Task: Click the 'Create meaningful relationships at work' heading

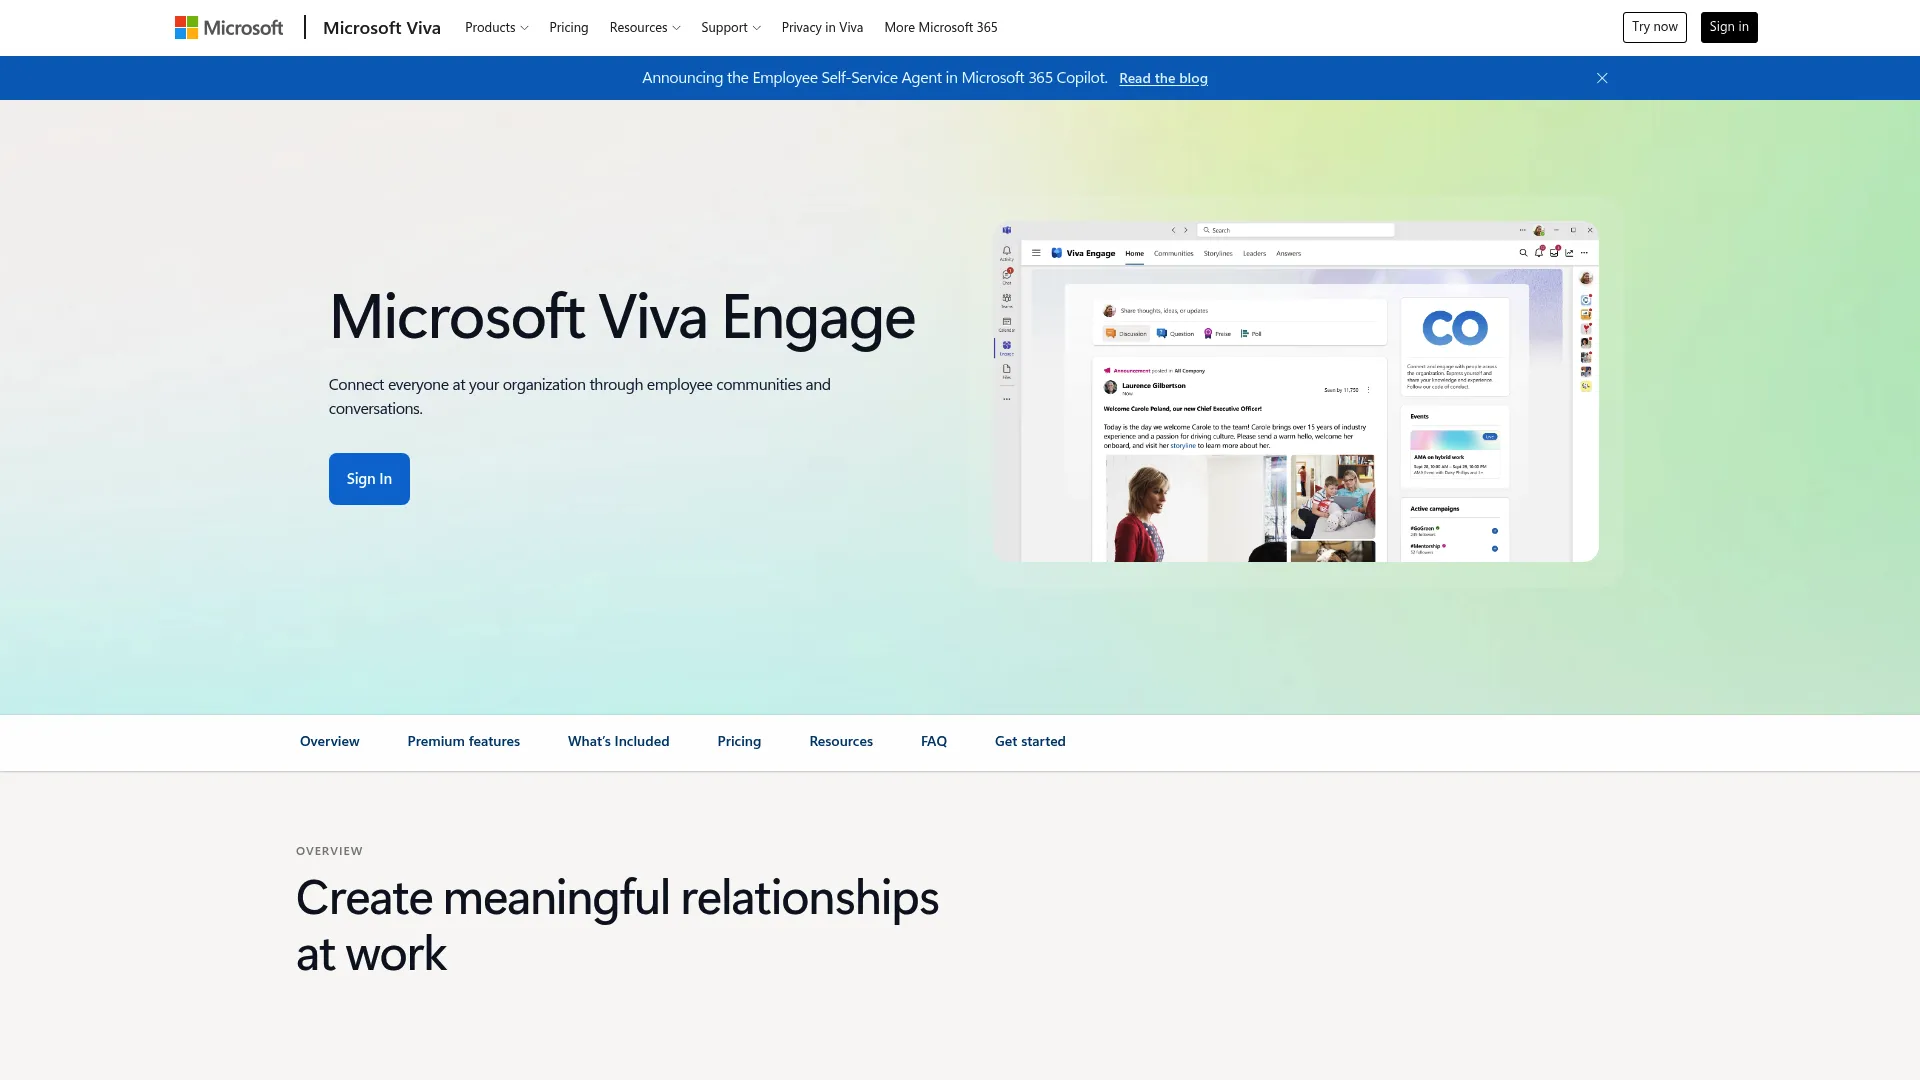Action: (x=617, y=925)
